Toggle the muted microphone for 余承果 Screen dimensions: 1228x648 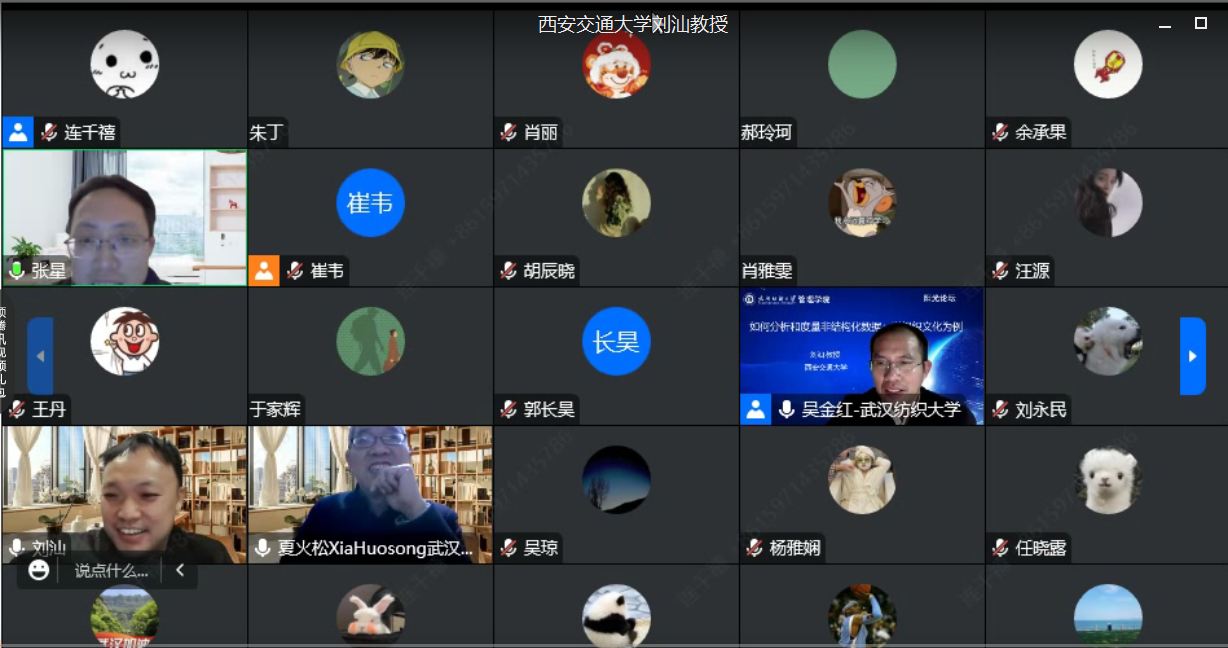[1000, 132]
